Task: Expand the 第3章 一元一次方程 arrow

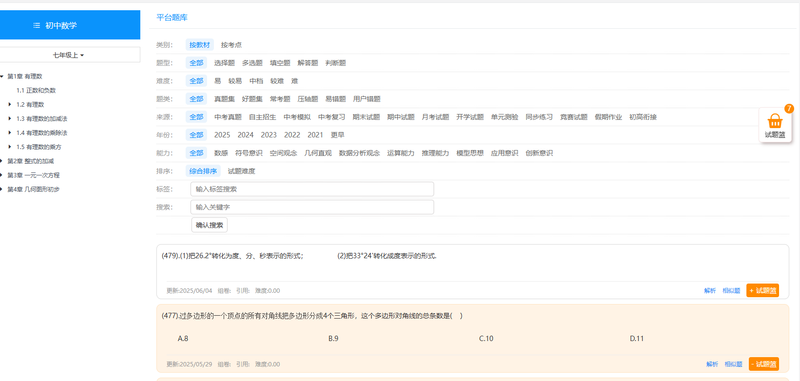Action: click(x=2, y=175)
